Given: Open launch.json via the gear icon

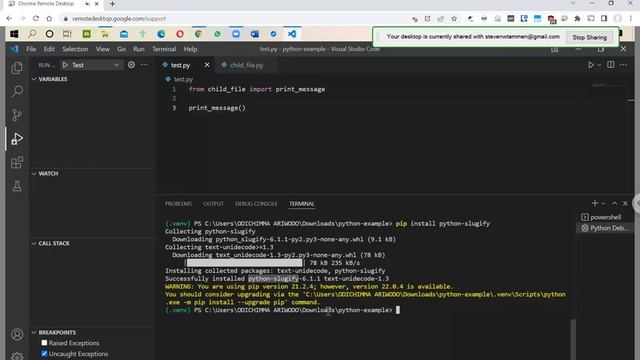Looking at the screenshot, I should point(131,64).
